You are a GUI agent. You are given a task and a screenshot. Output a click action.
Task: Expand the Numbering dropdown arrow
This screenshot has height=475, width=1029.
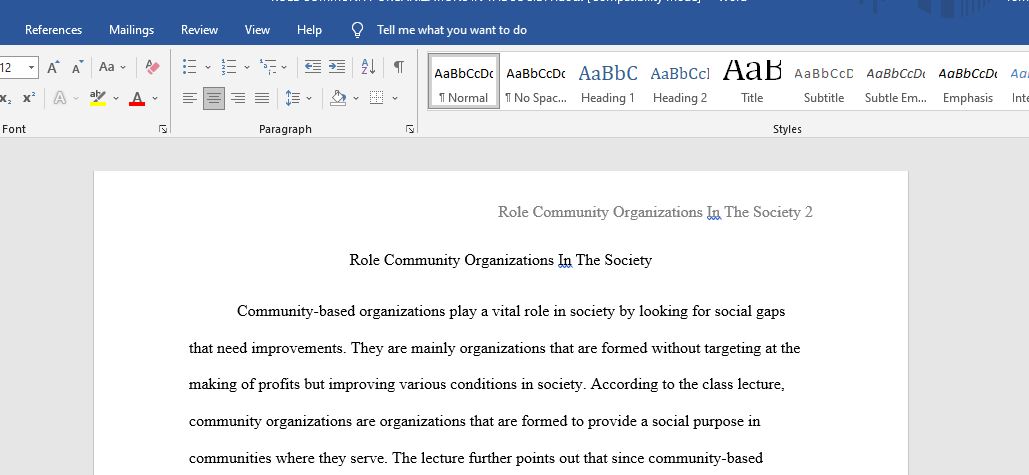[x=247, y=67]
